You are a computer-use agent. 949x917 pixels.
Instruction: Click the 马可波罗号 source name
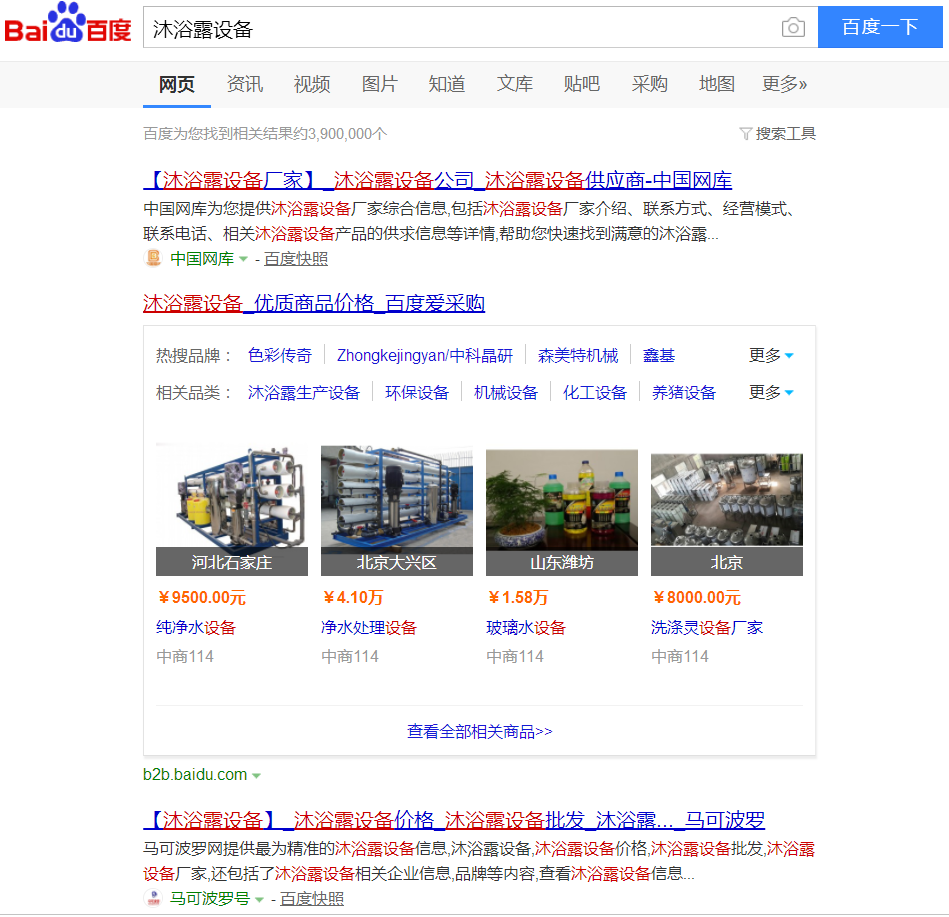tap(210, 899)
